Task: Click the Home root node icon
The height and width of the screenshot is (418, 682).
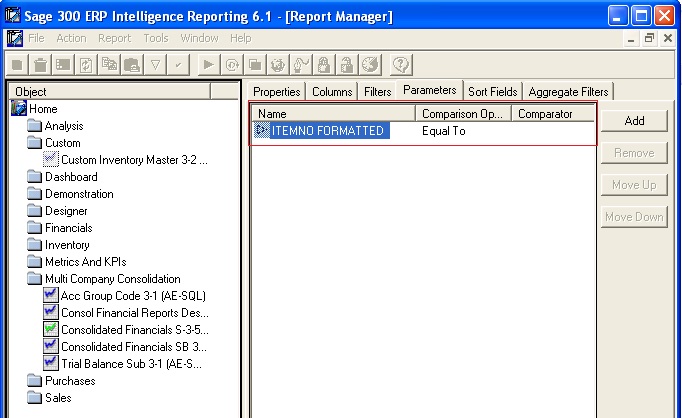Action: pos(19,108)
